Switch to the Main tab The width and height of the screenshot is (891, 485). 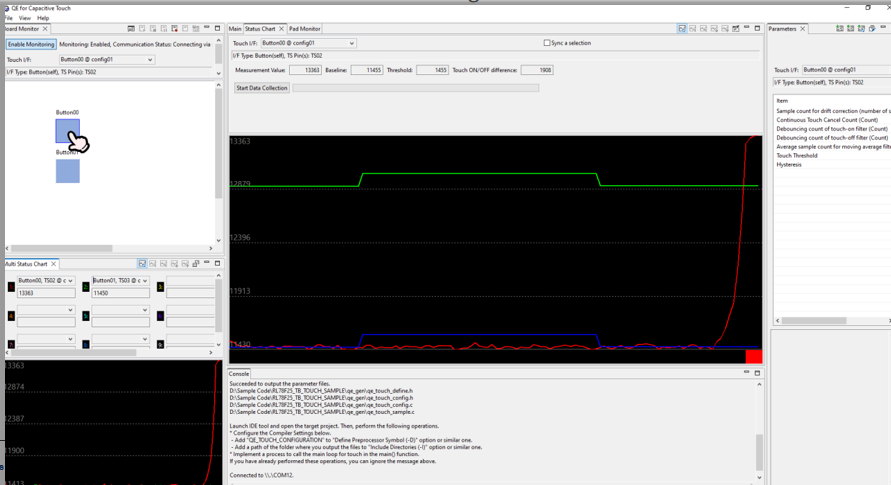235,29
